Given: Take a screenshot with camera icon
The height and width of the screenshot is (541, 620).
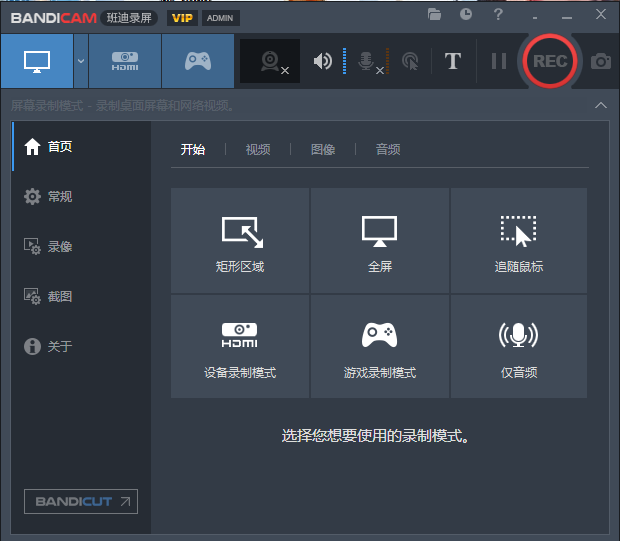Looking at the screenshot, I should coord(601,61).
